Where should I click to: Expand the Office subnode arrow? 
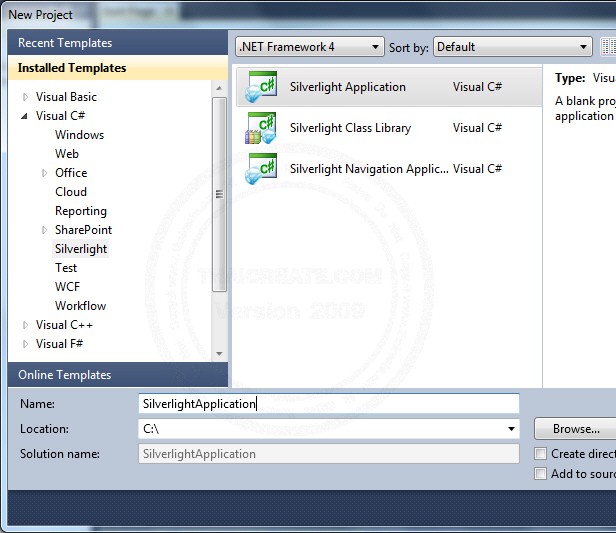pyautogui.click(x=44, y=173)
